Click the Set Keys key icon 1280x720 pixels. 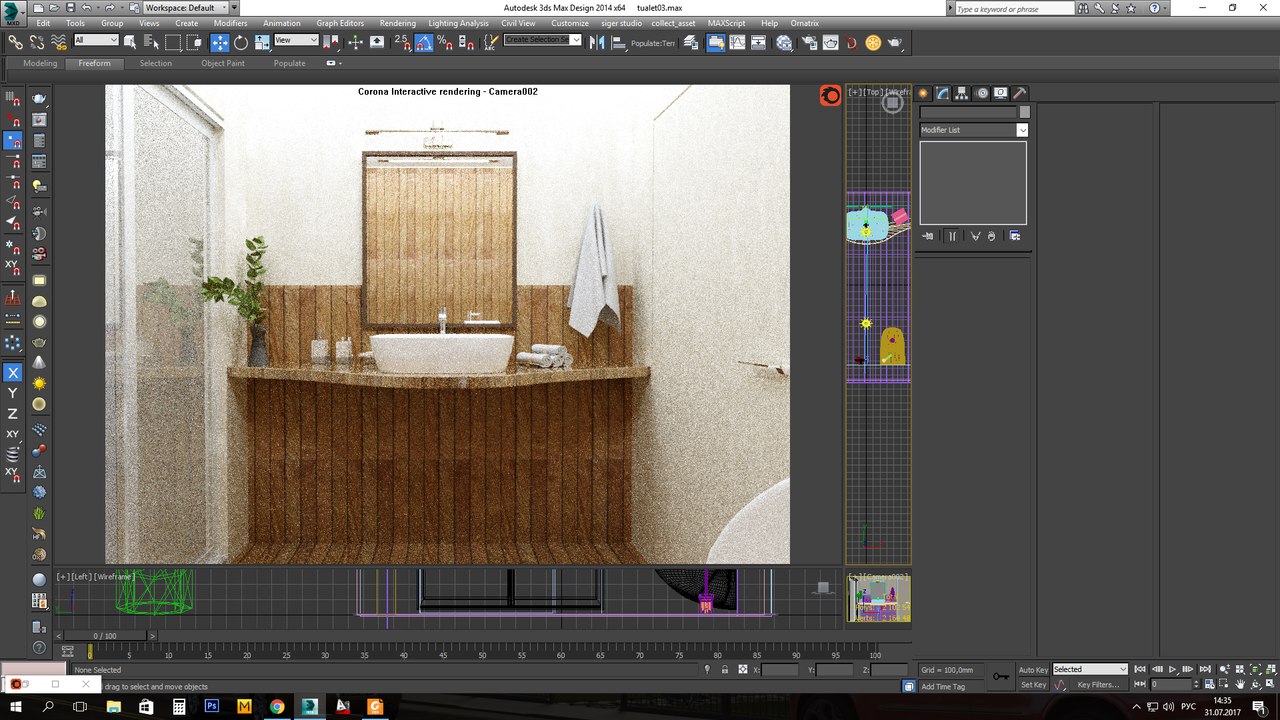pos(1001,677)
